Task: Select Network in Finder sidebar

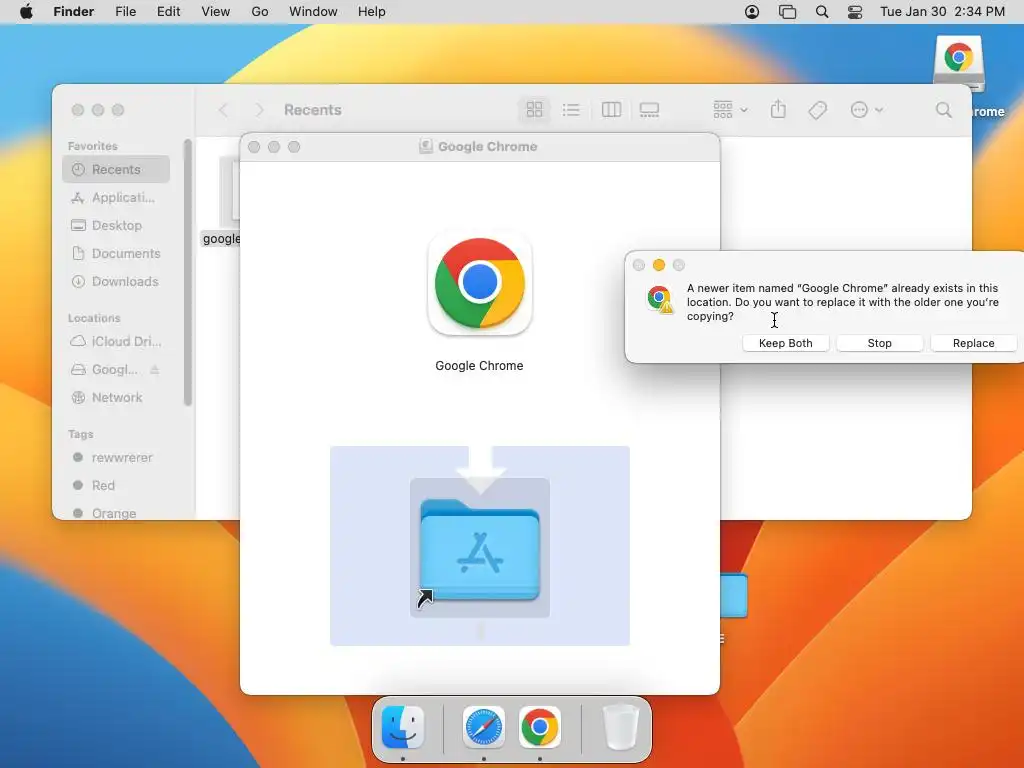Action: point(116,397)
